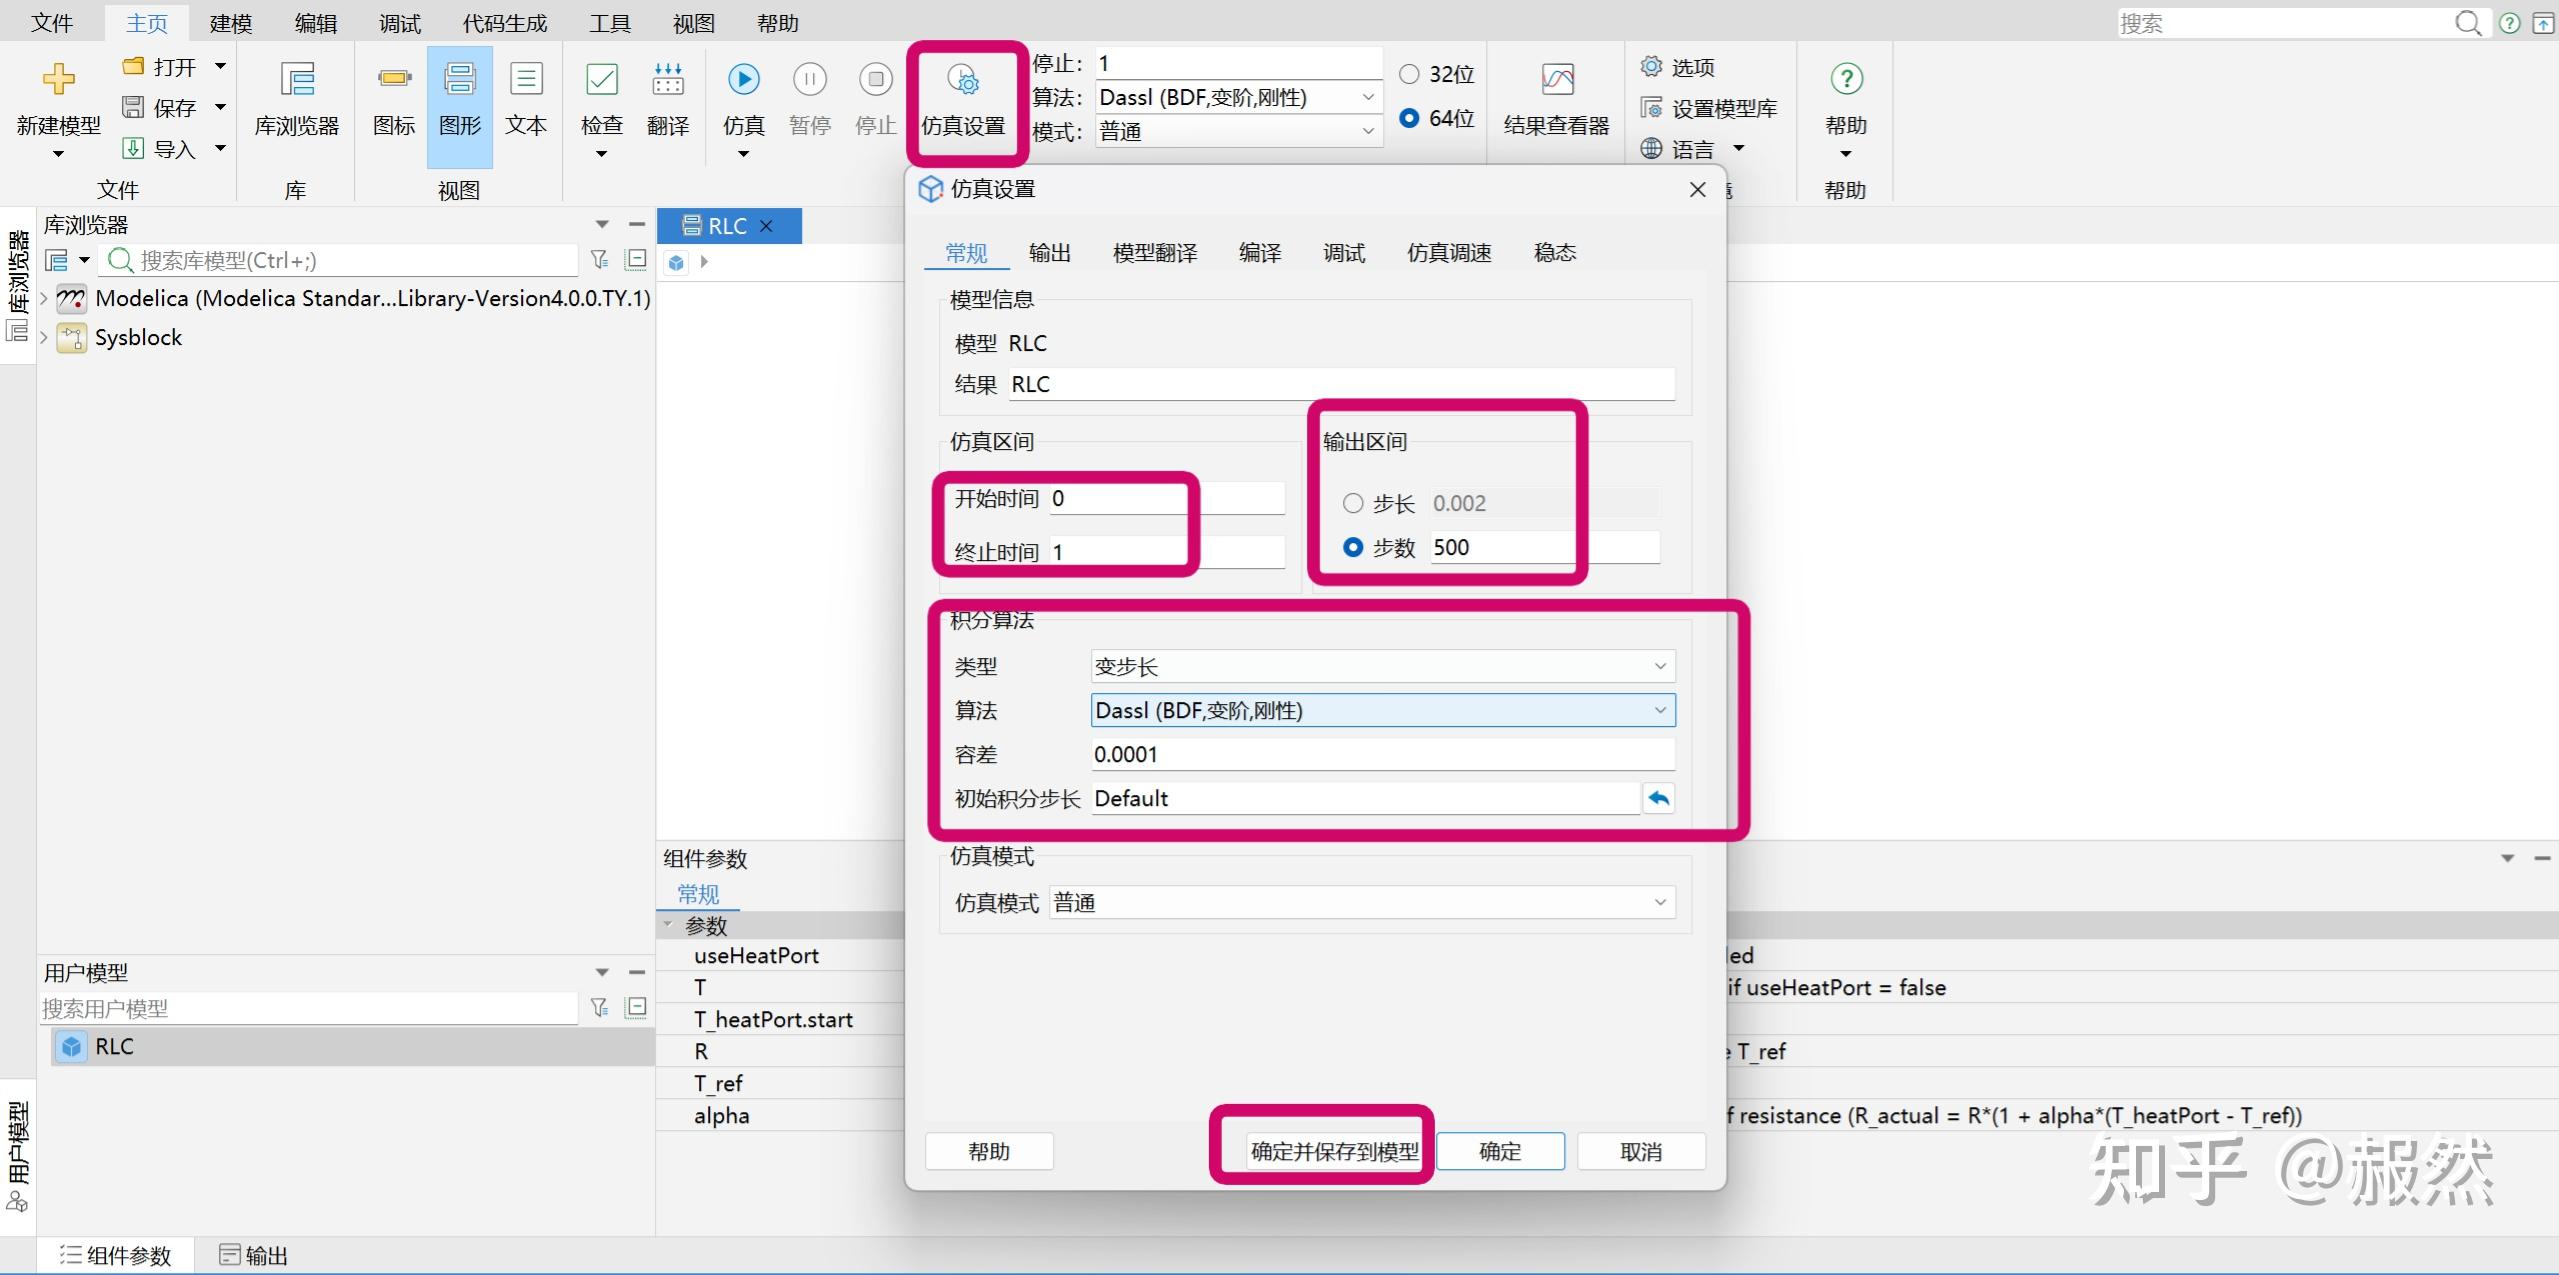Click the 确定 button
This screenshot has width=2559, height=1275.
(1500, 1151)
